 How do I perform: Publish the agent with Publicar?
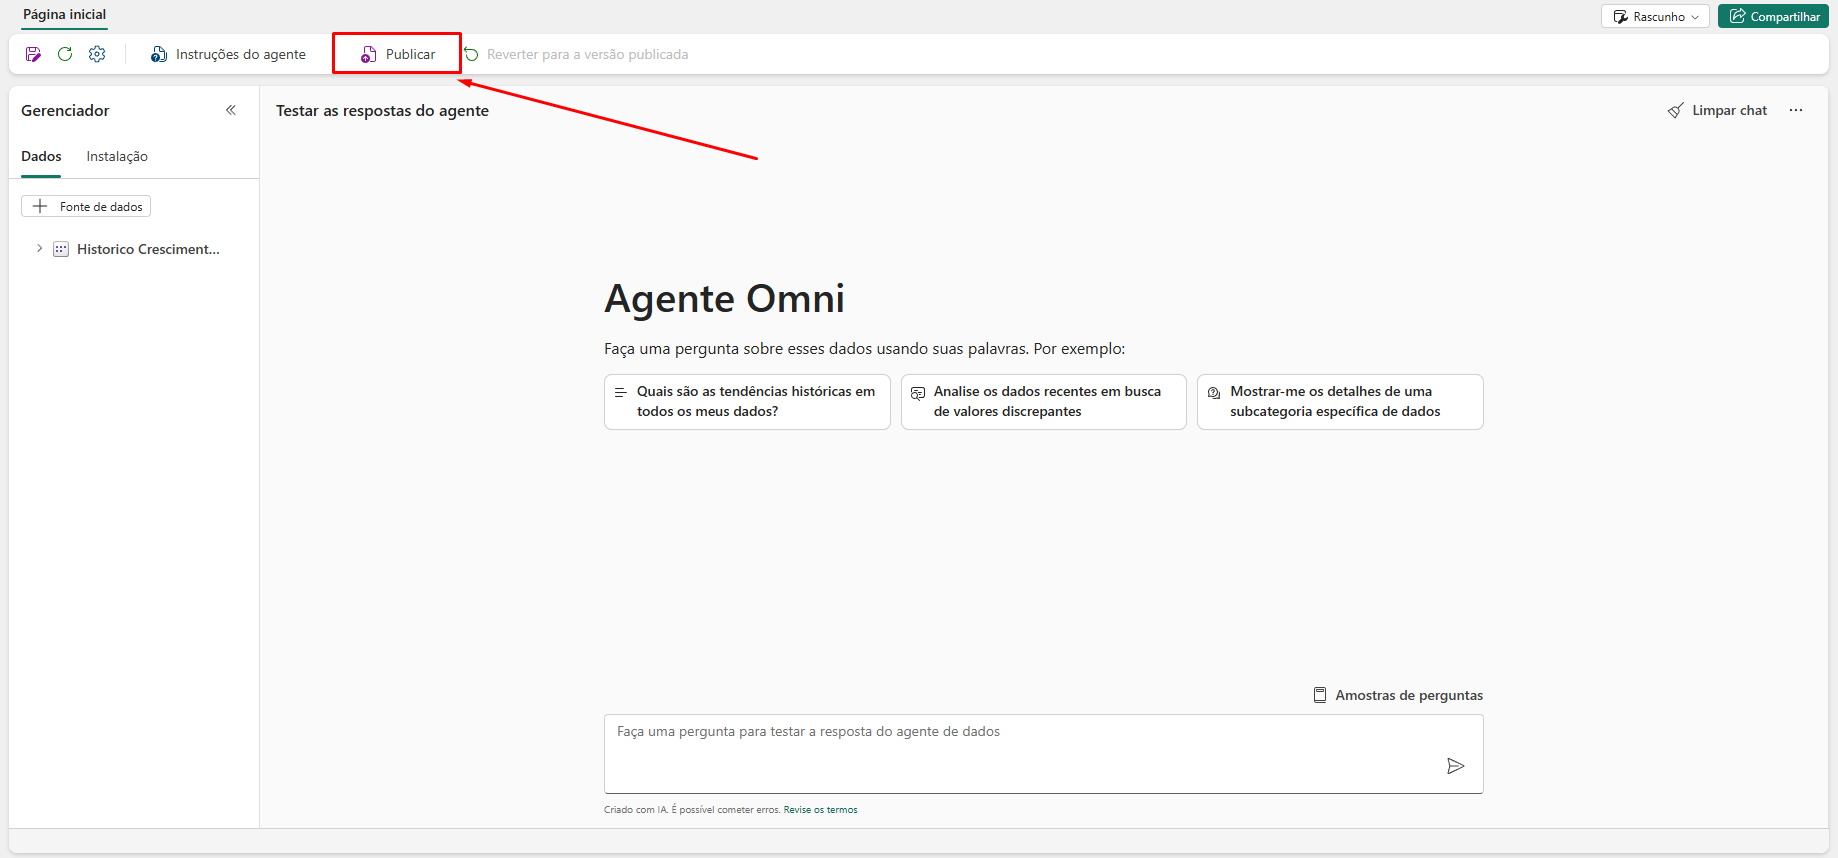click(398, 54)
